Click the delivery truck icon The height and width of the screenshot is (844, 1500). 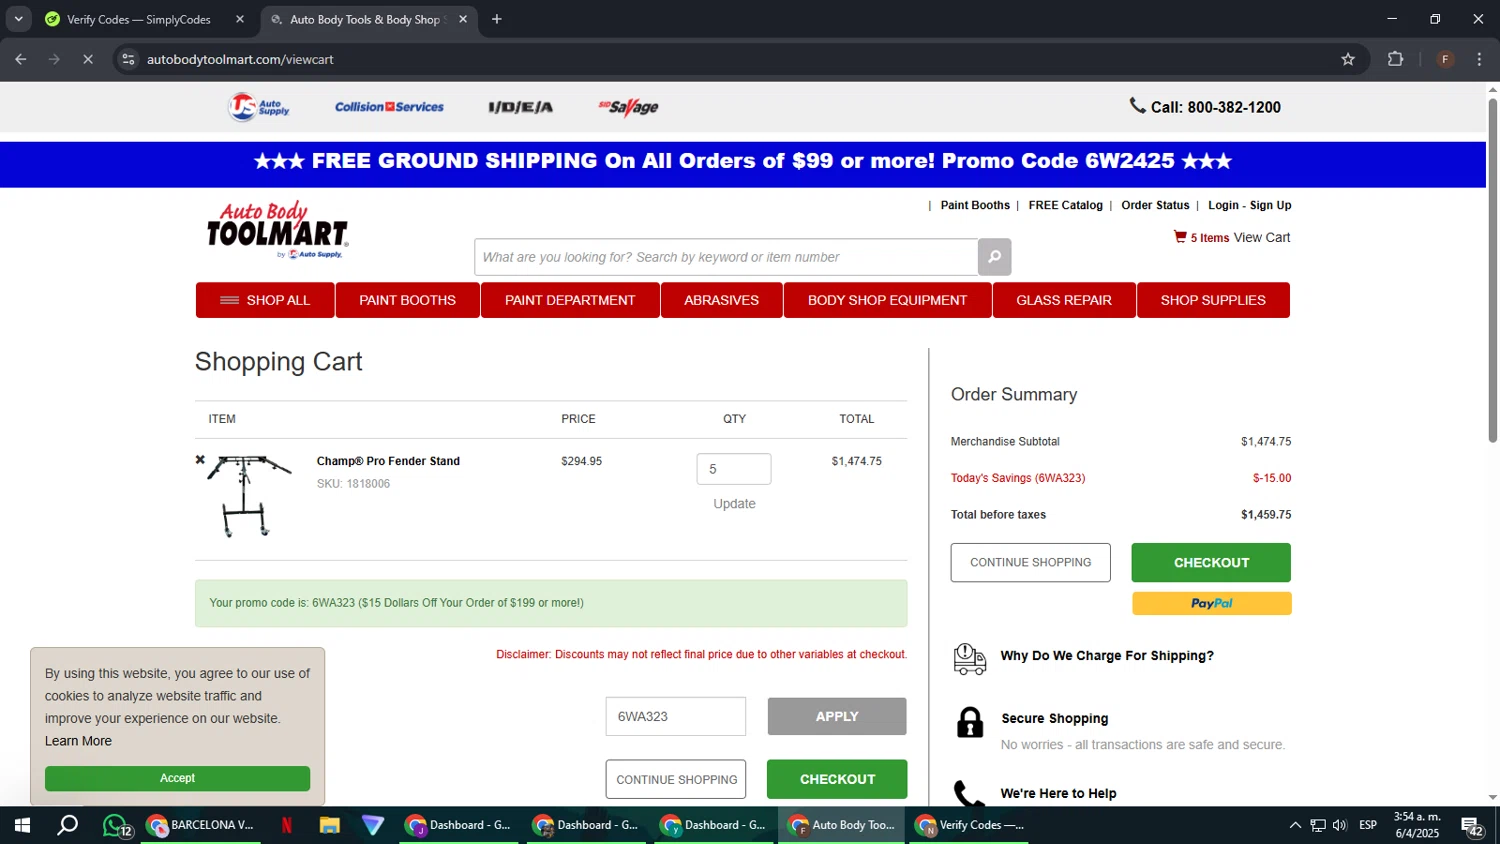coord(970,658)
